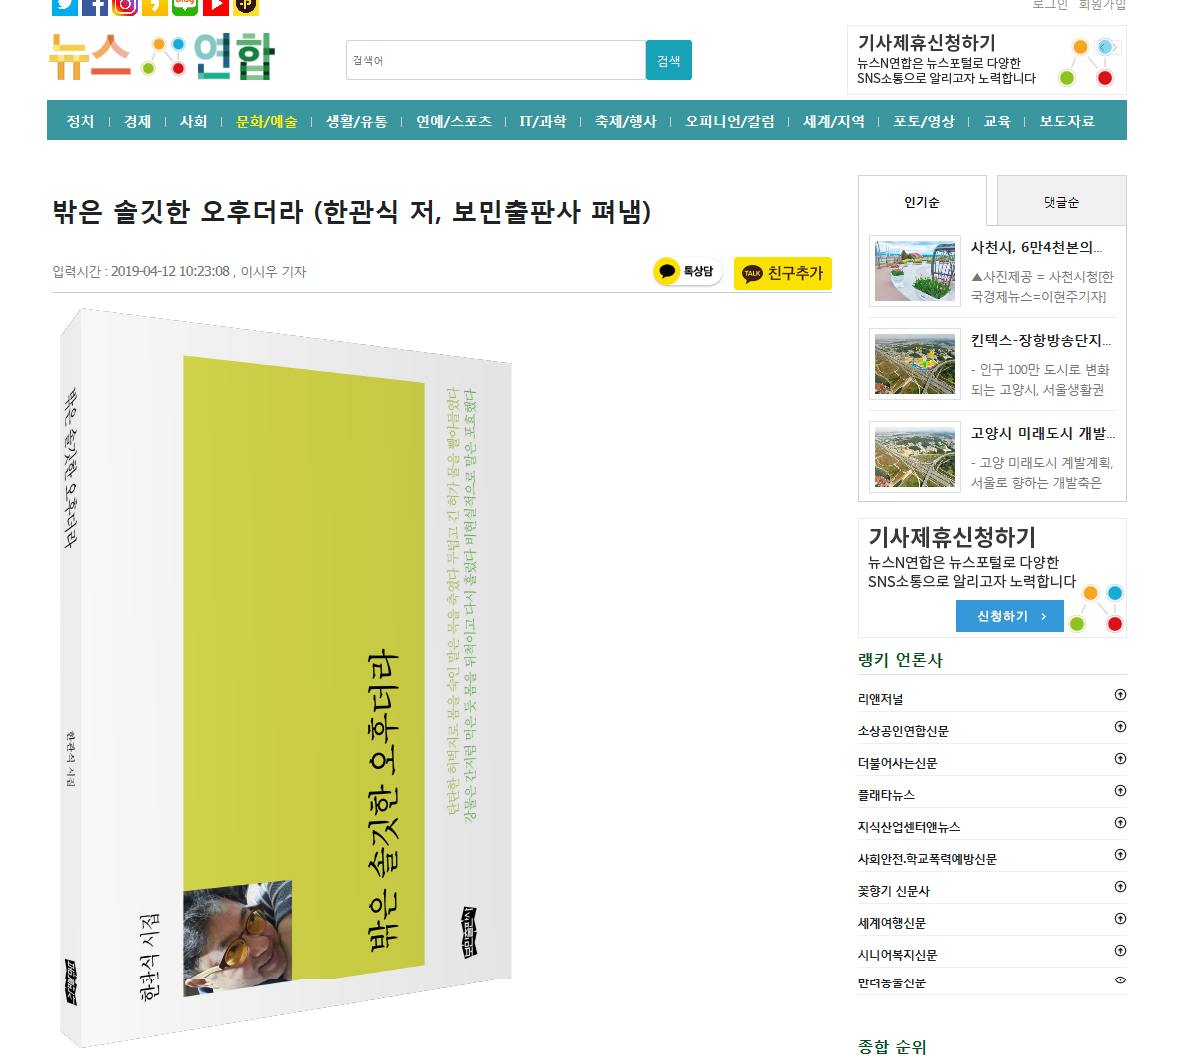1177x1056 pixels.
Task: Focus the 검색어 search input field
Action: click(x=495, y=60)
